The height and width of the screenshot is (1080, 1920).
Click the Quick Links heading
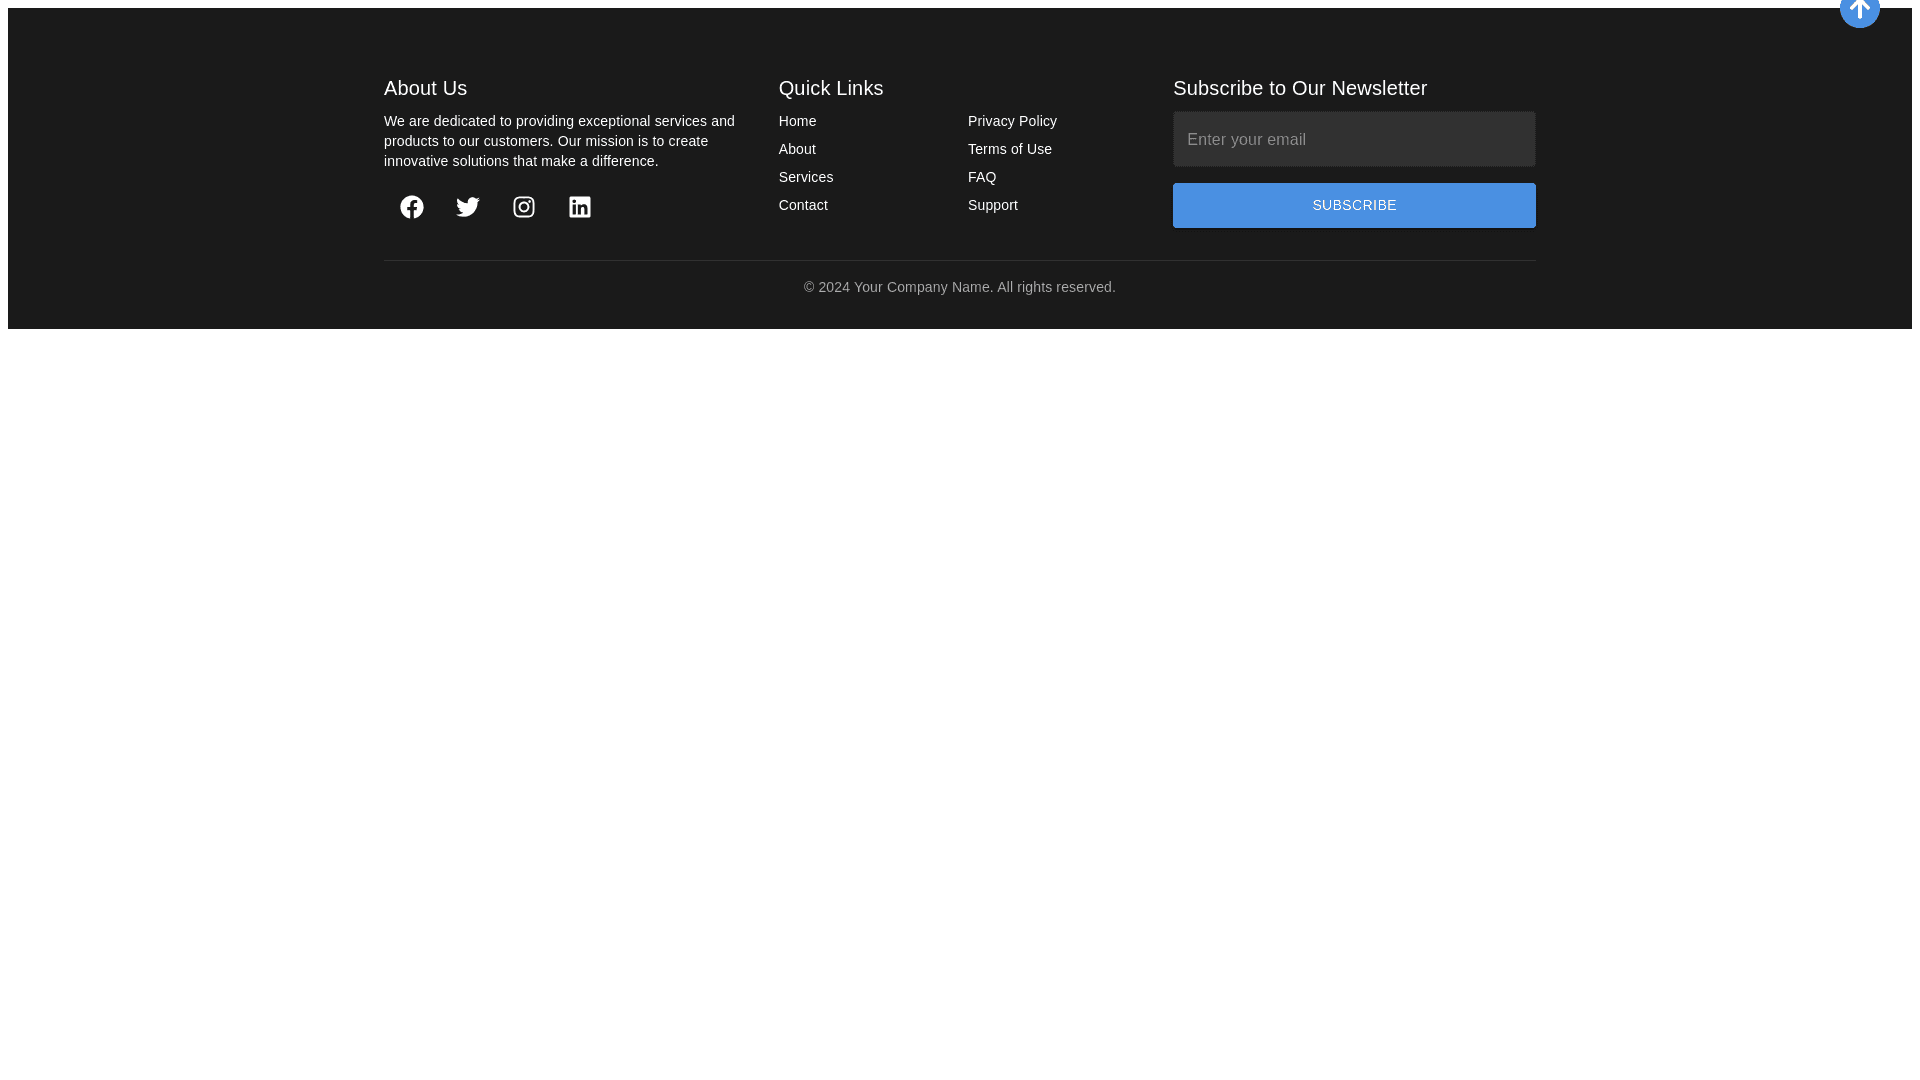click(x=830, y=88)
